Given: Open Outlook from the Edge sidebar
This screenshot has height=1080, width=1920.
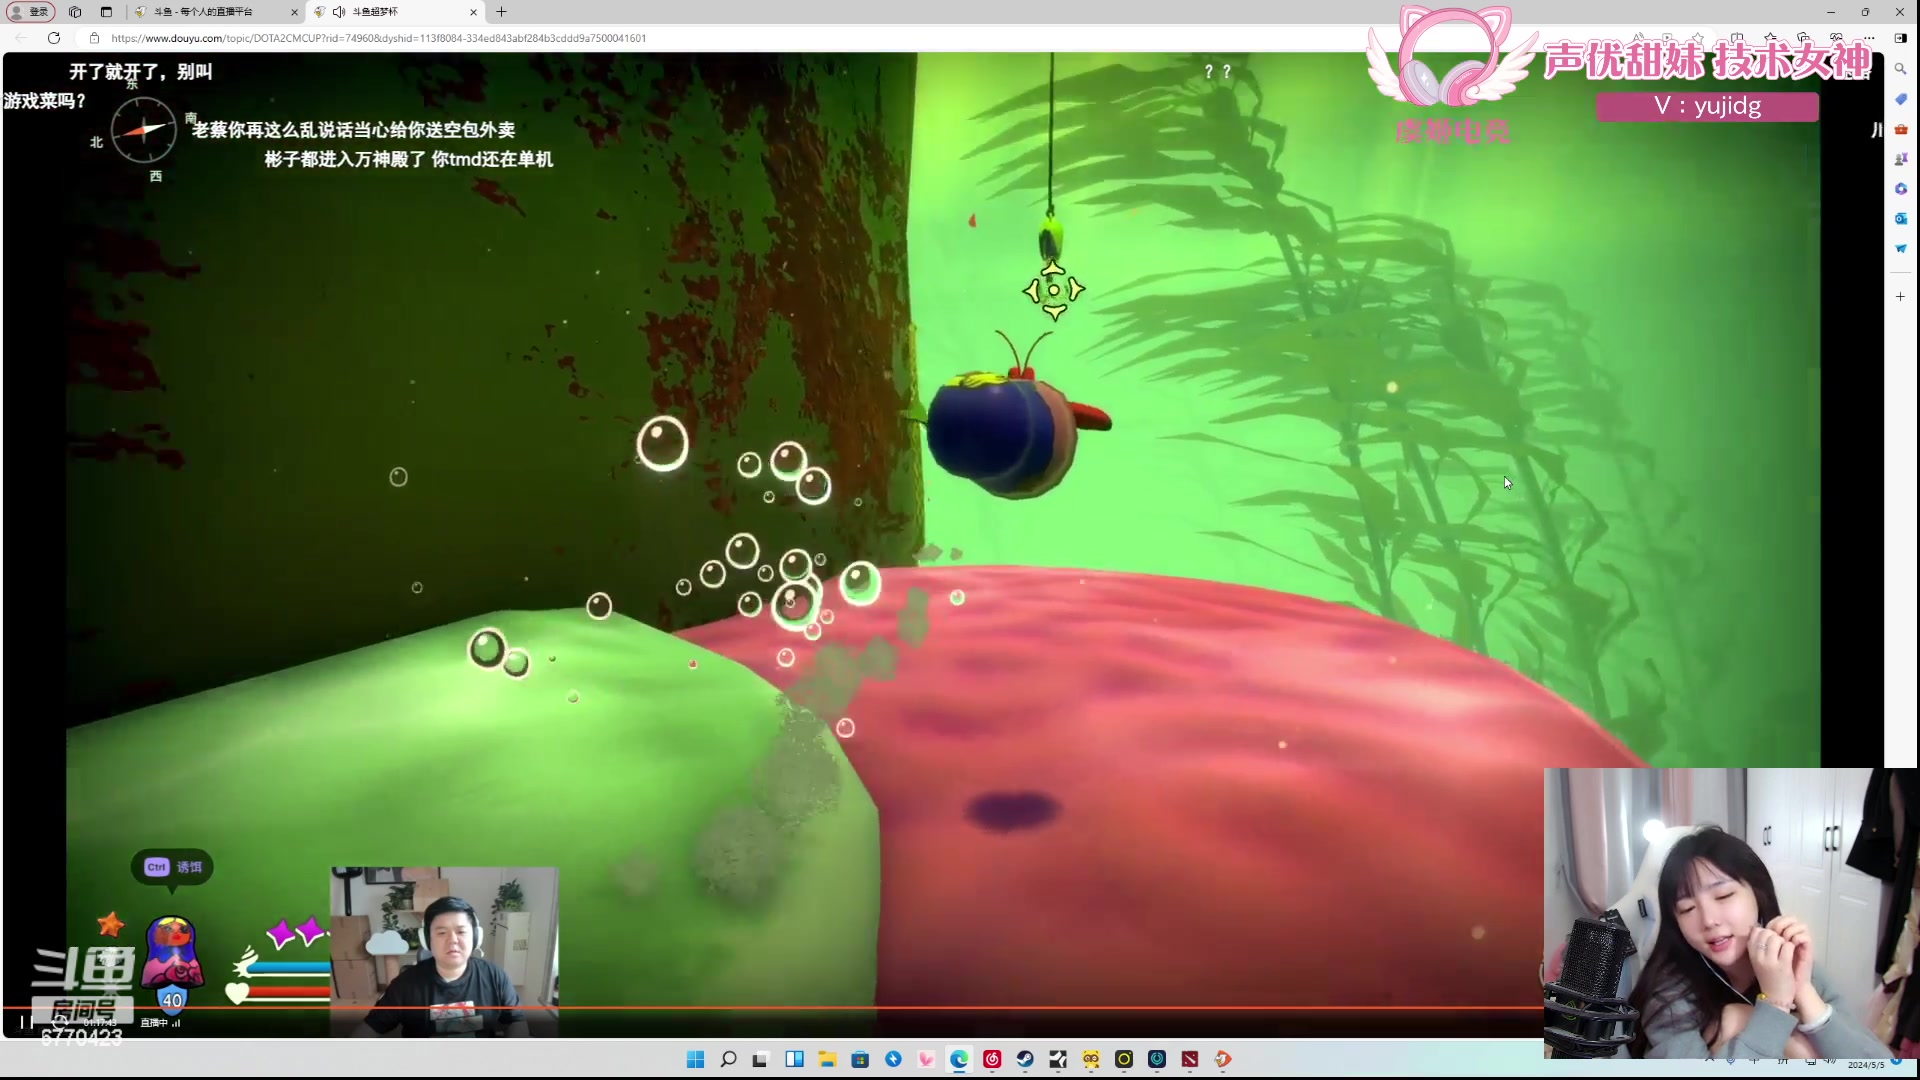Looking at the screenshot, I should [1900, 218].
